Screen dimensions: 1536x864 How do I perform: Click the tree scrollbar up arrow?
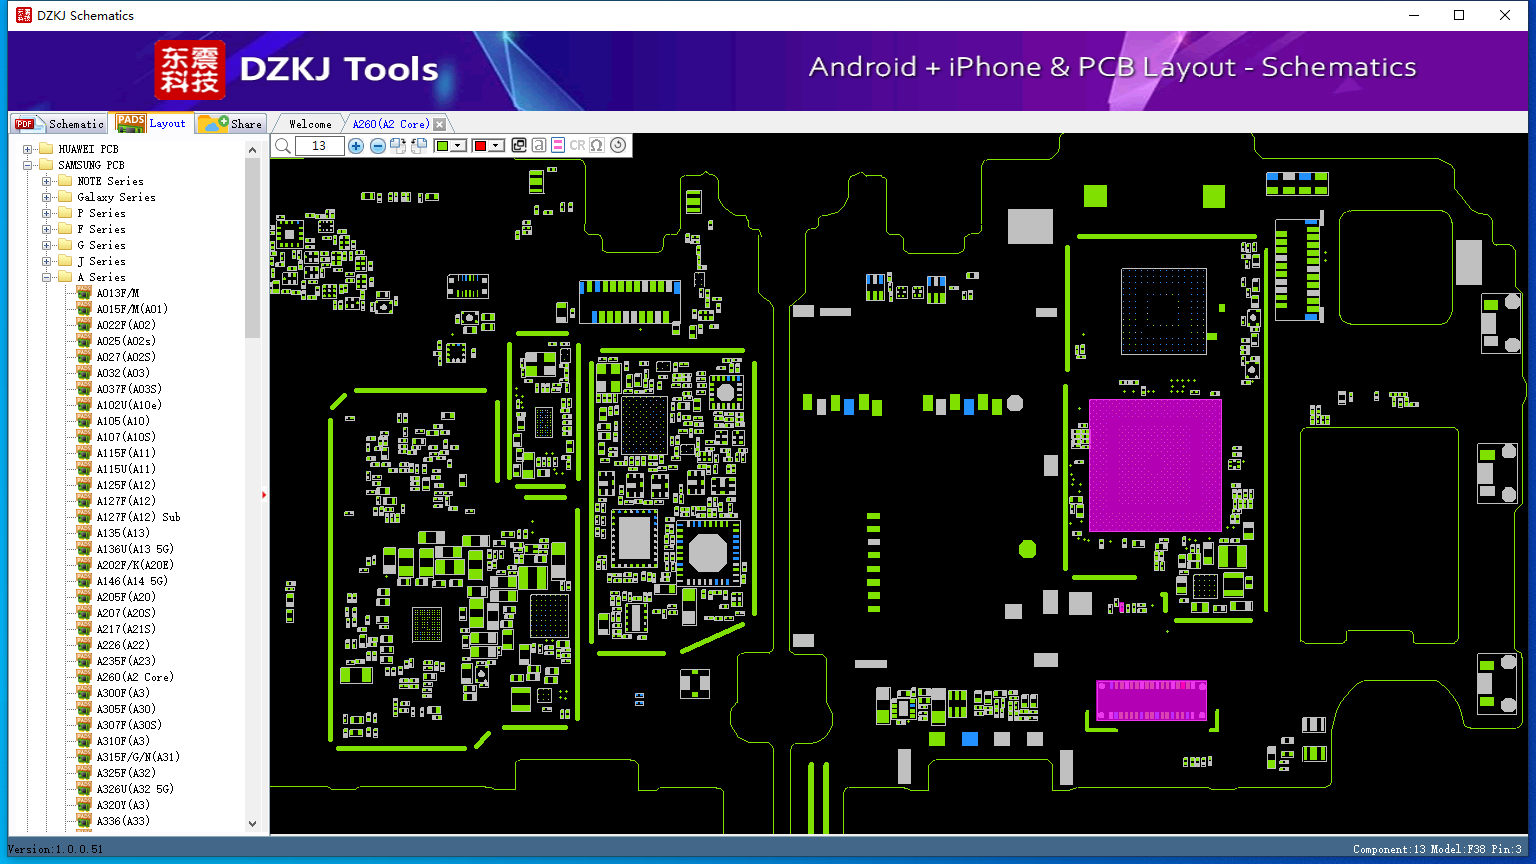252,150
